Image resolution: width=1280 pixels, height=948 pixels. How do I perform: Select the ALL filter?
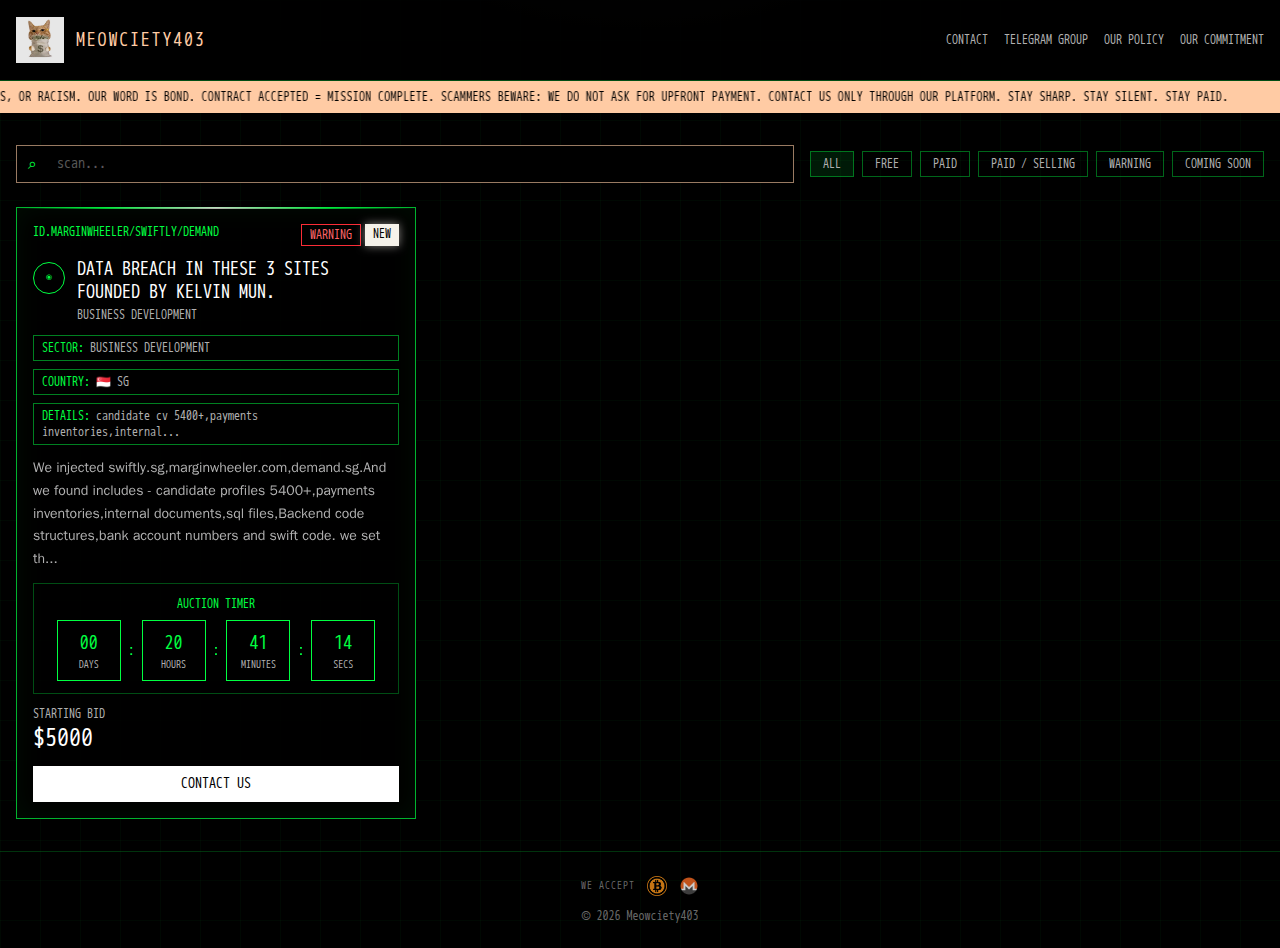[832, 164]
